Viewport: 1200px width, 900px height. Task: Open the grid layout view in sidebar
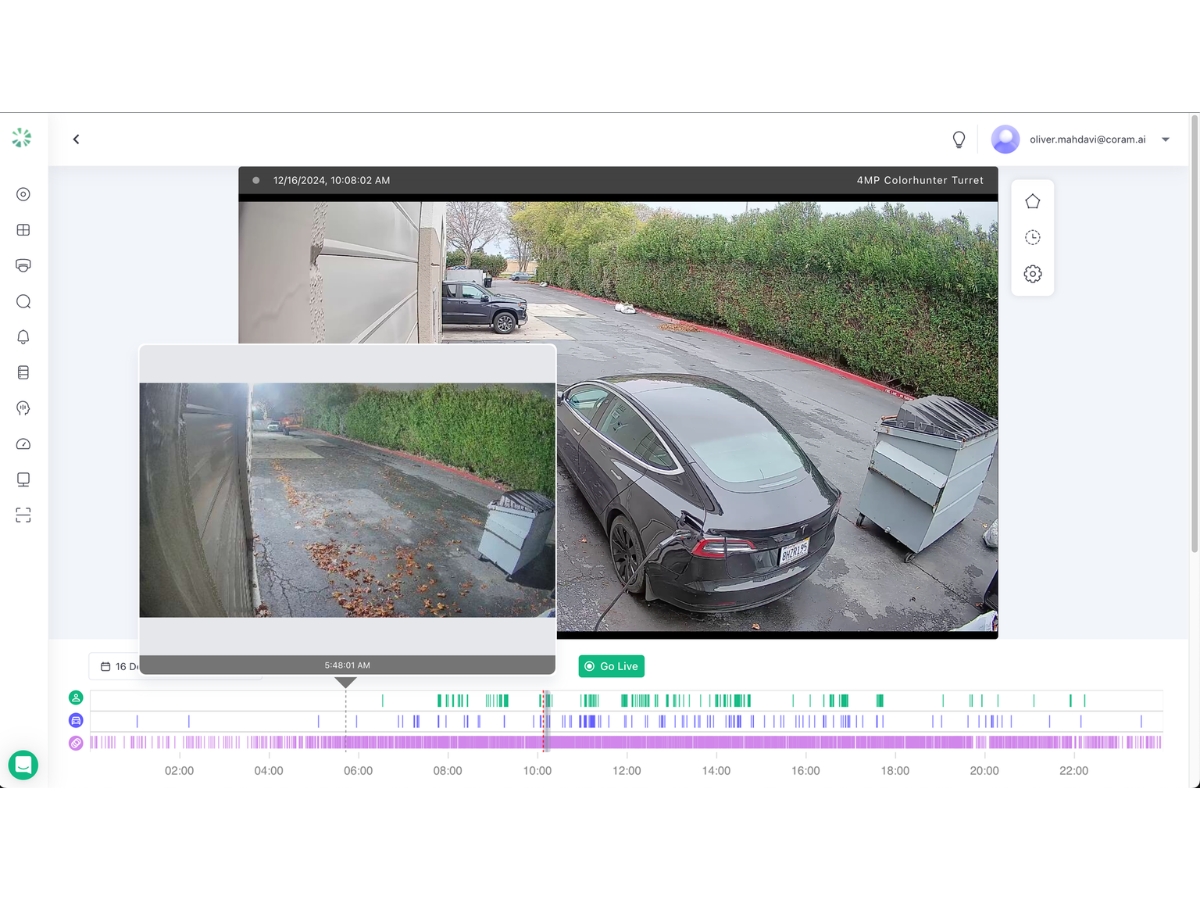(x=23, y=230)
